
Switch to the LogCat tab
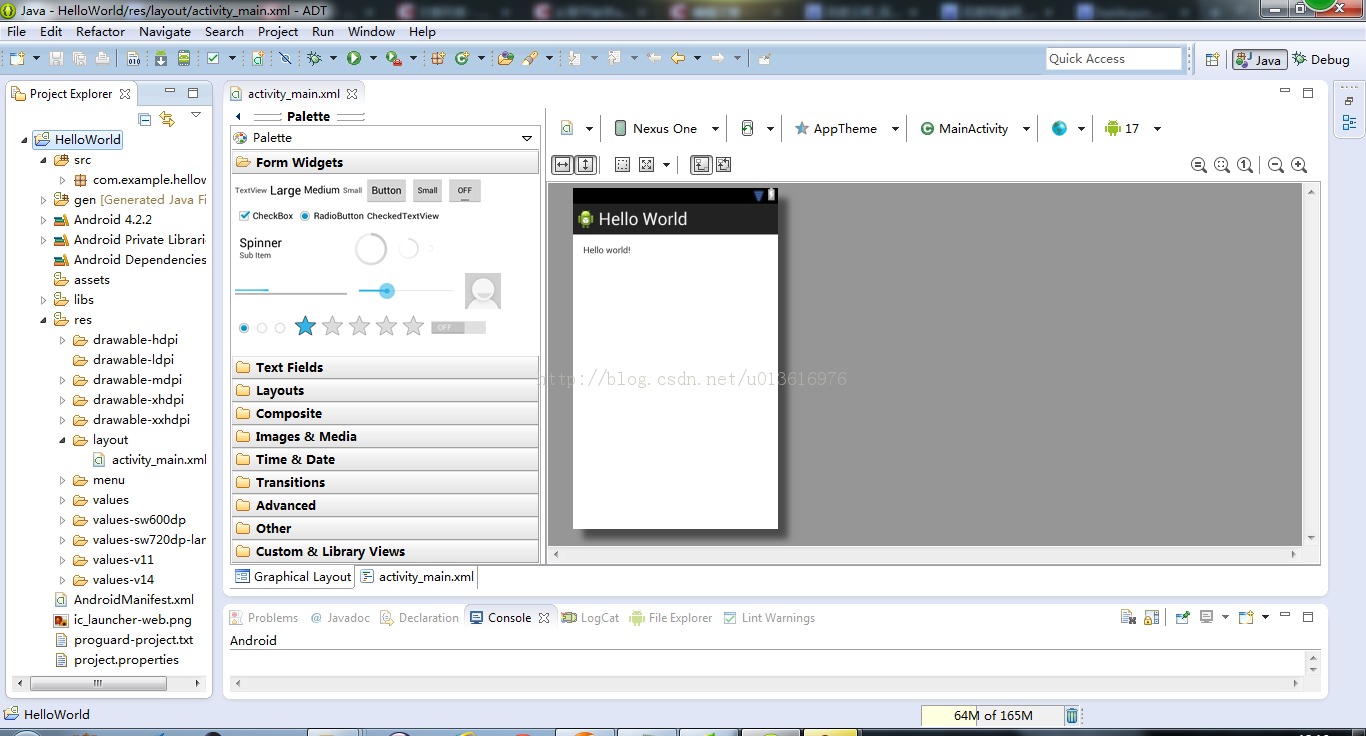coord(590,618)
